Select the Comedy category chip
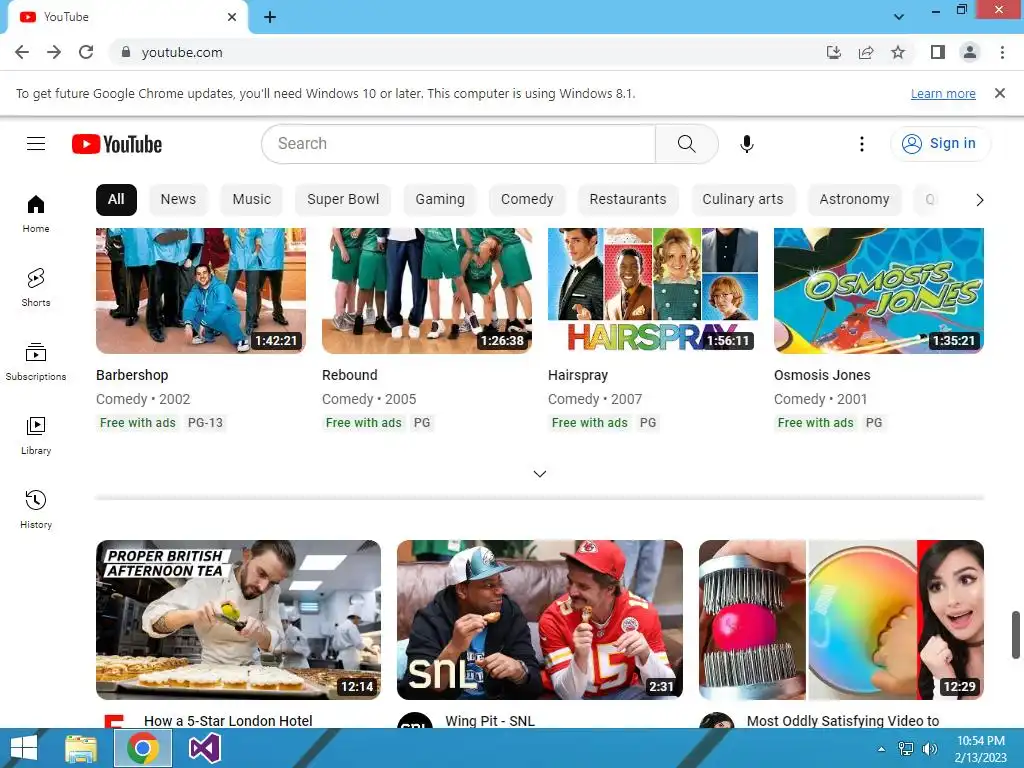Image resolution: width=1024 pixels, height=768 pixels. click(527, 200)
